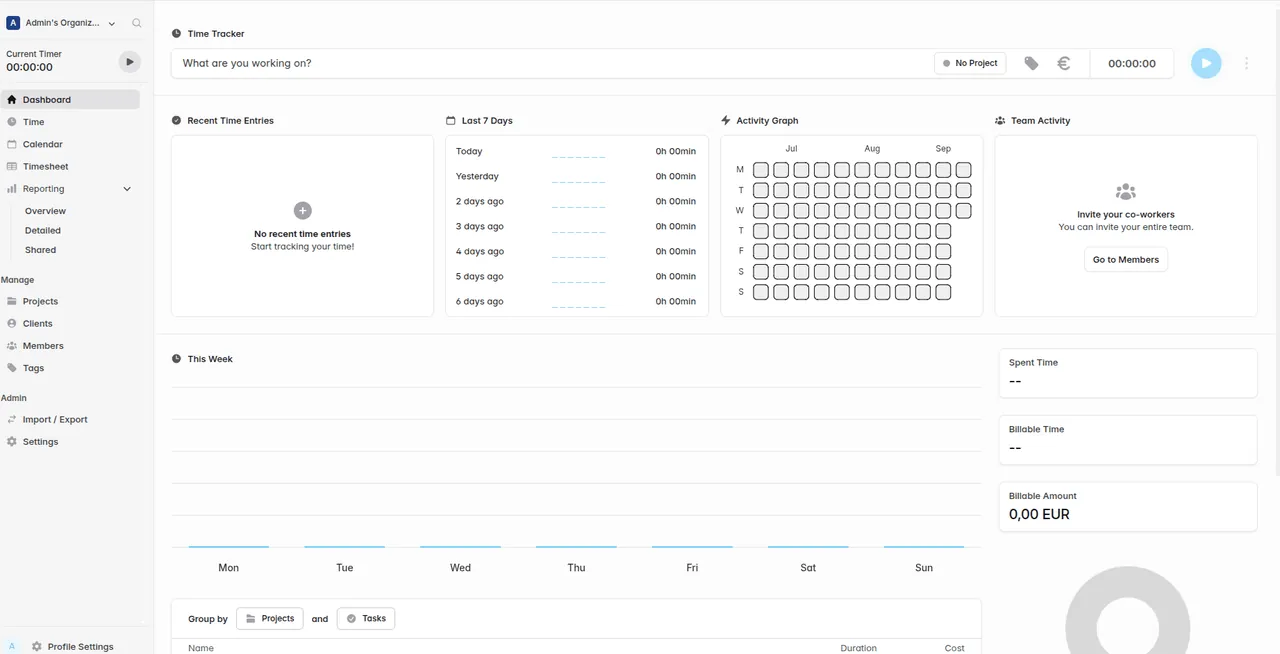The width and height of the screenshot is (1280, 654).
Task: Open the Detailed reporting page
Action: [43, 230]
